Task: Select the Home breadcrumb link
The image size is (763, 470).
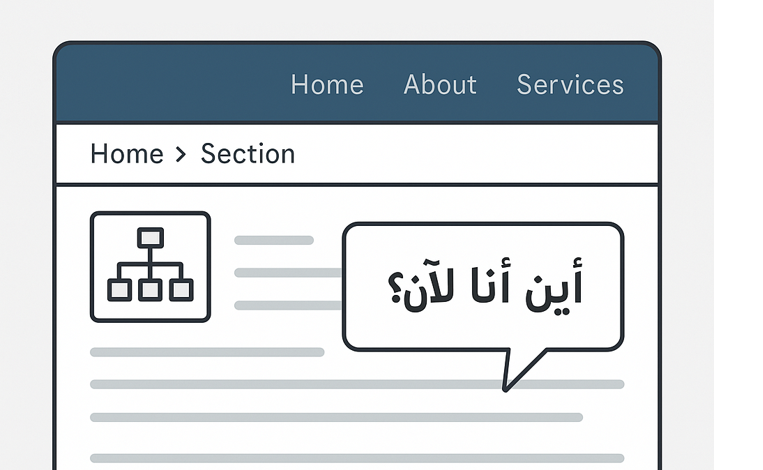Action: point(126,154)
